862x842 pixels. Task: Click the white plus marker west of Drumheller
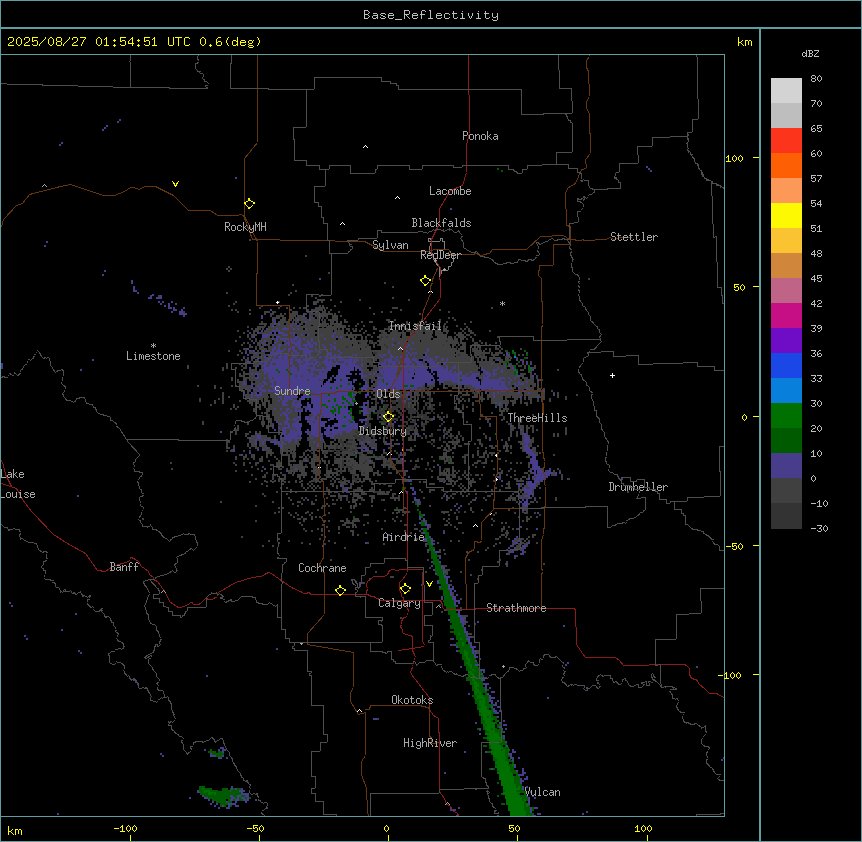coord(612,375)
